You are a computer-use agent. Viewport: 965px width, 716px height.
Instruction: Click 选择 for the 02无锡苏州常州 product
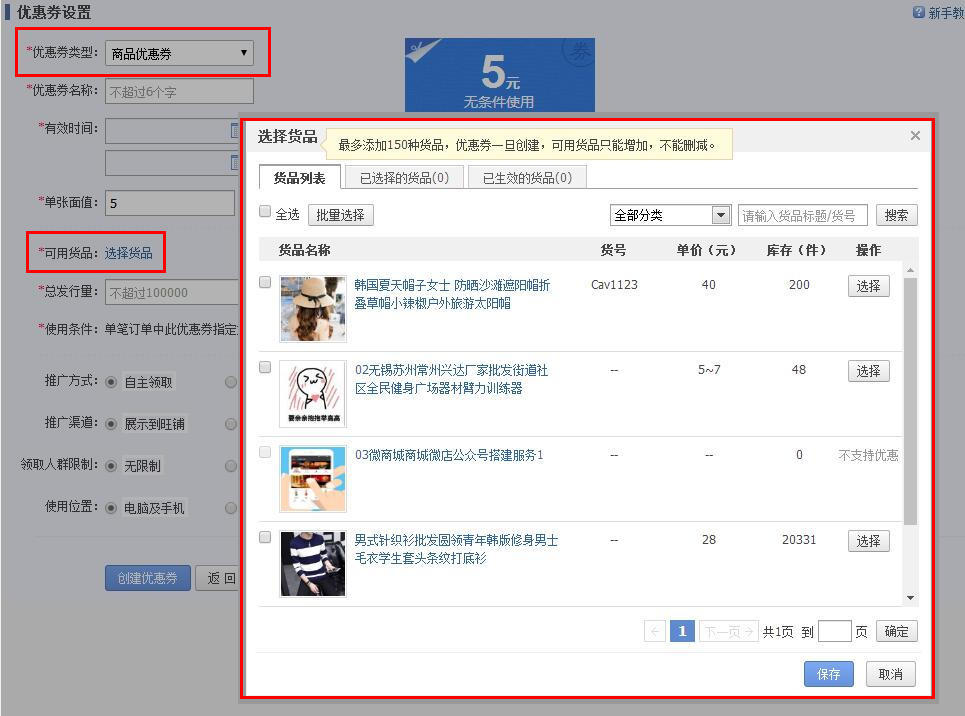(x=868, y=371)
